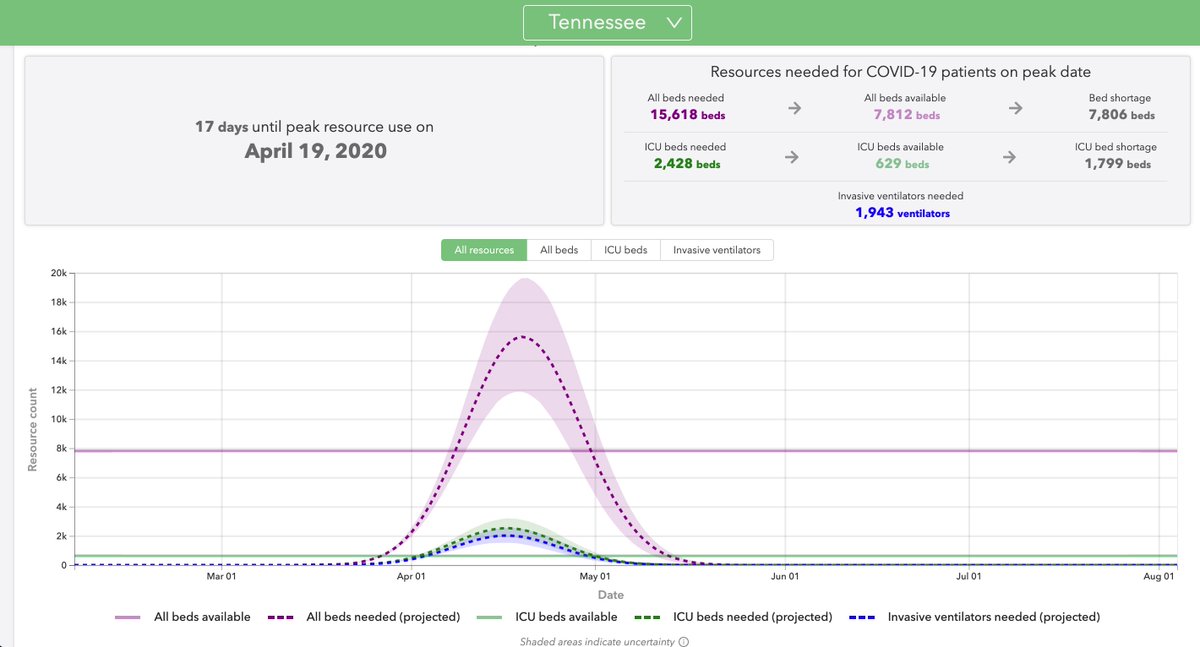1200x647 pixels.
Task: Click the 15,618 beds value
Action: coord(686,115)
